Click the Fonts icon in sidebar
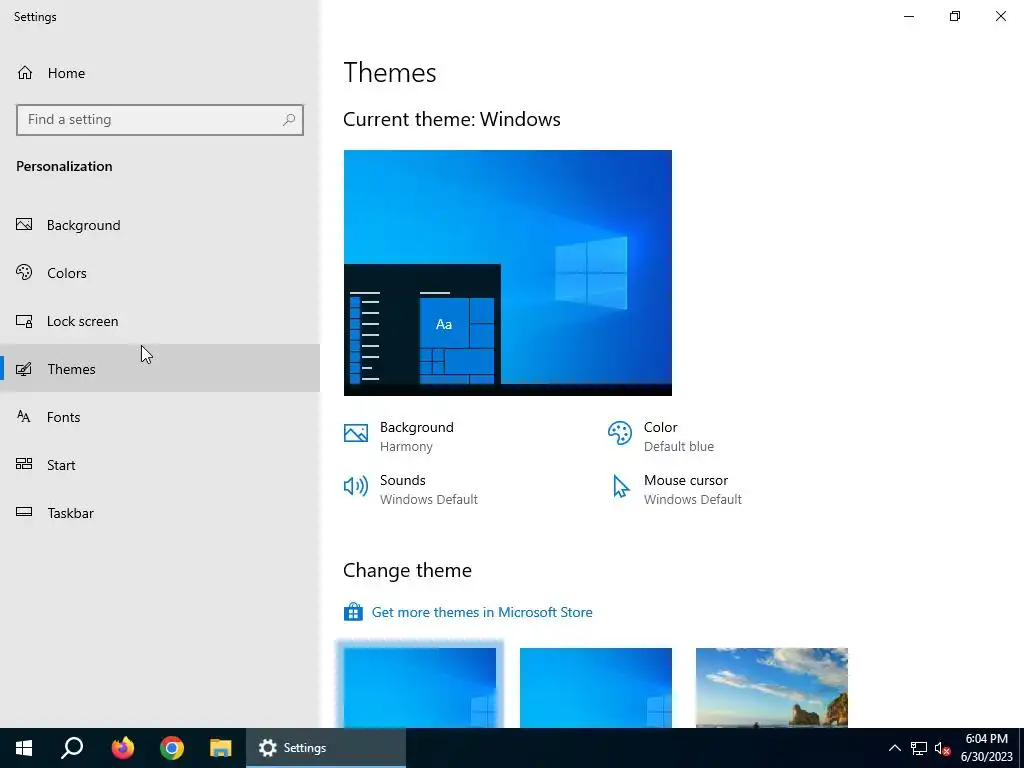This screenshot has height=768, width=1024. [x=24, y=417]
